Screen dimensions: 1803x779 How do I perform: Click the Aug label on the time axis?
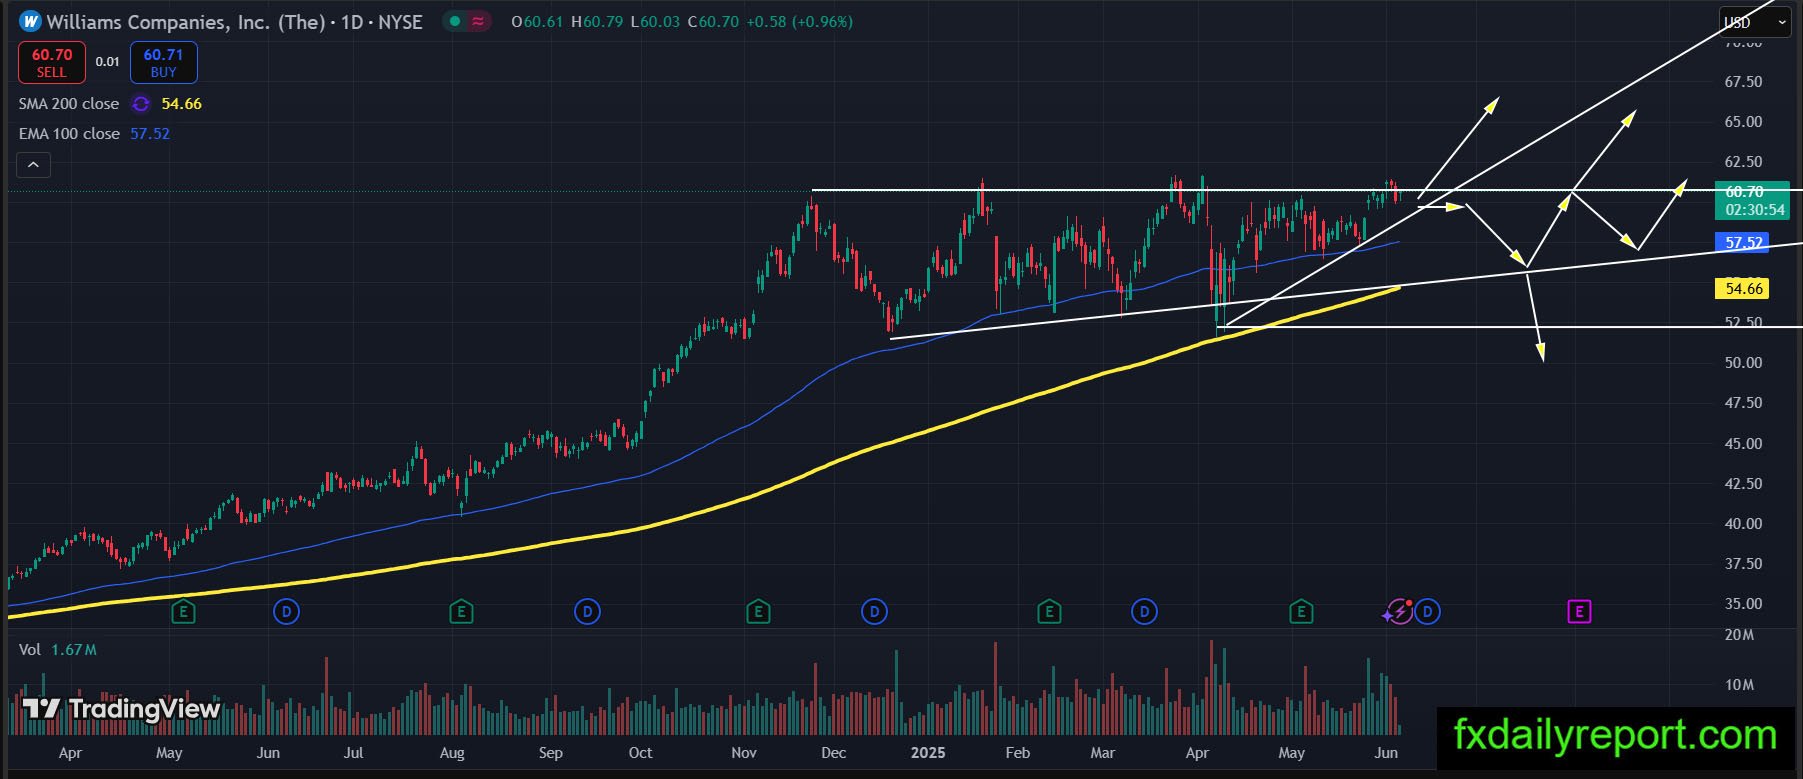(x=452, y=753)
